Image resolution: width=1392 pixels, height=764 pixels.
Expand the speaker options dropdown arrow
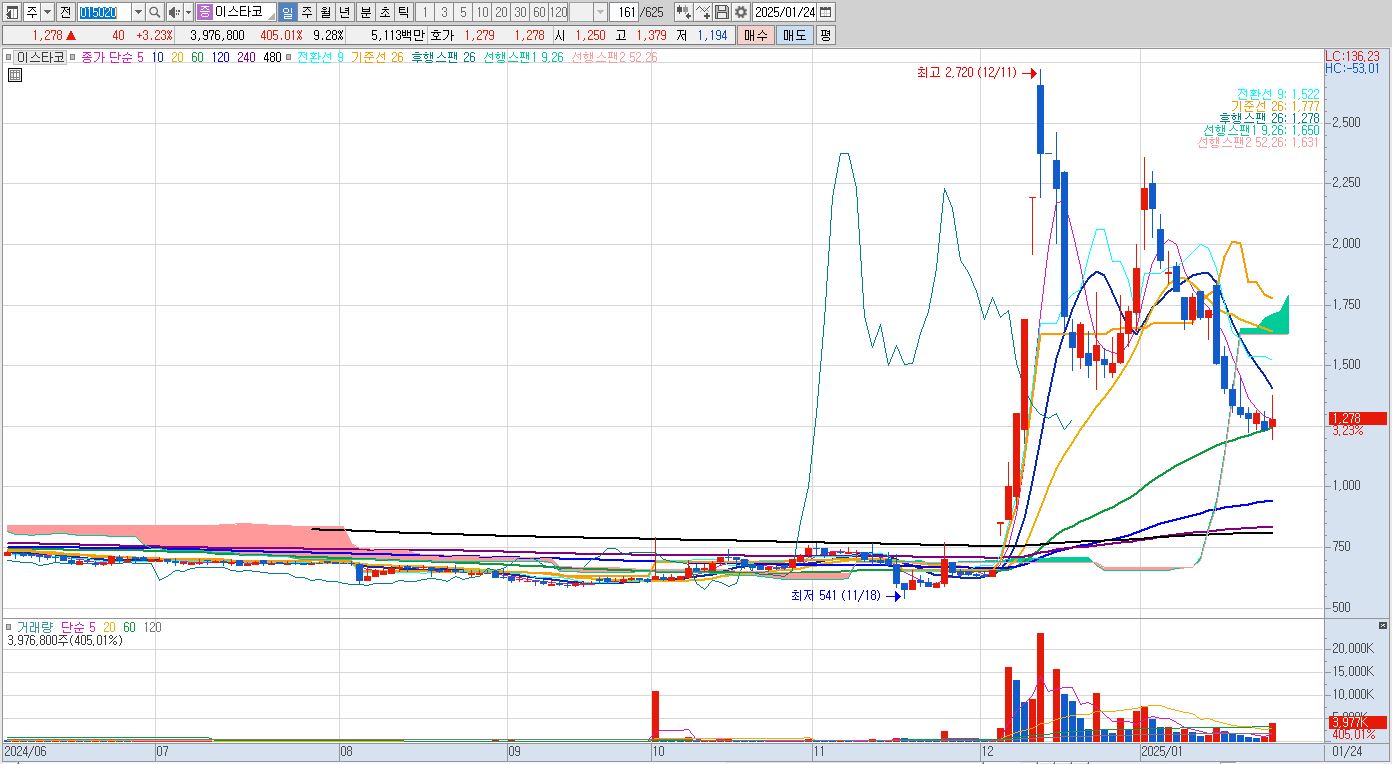click(x=188, y=12)
